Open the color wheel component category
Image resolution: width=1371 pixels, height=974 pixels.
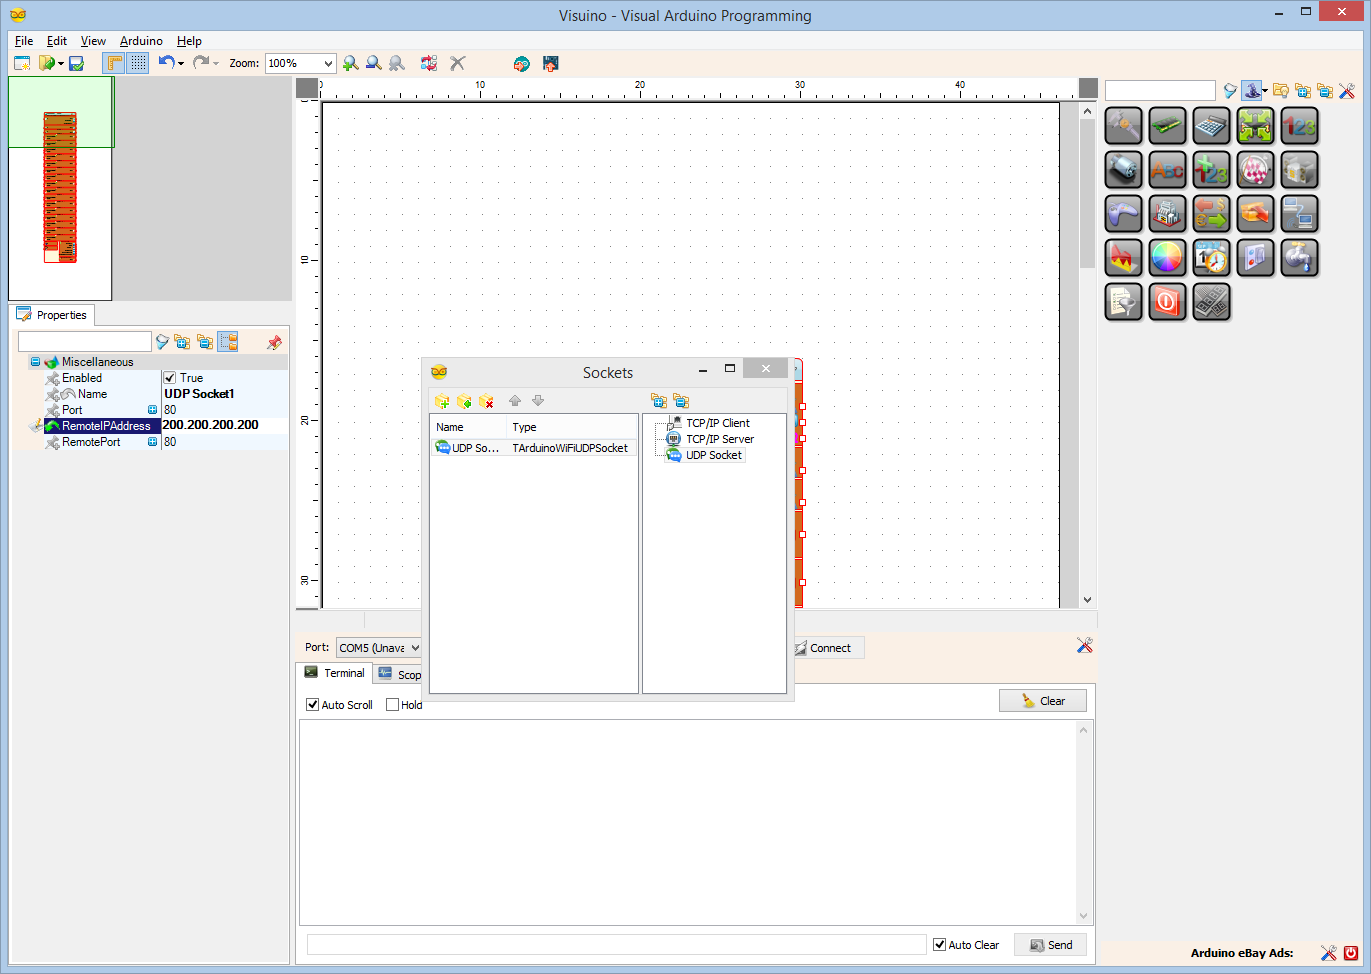1167,258
